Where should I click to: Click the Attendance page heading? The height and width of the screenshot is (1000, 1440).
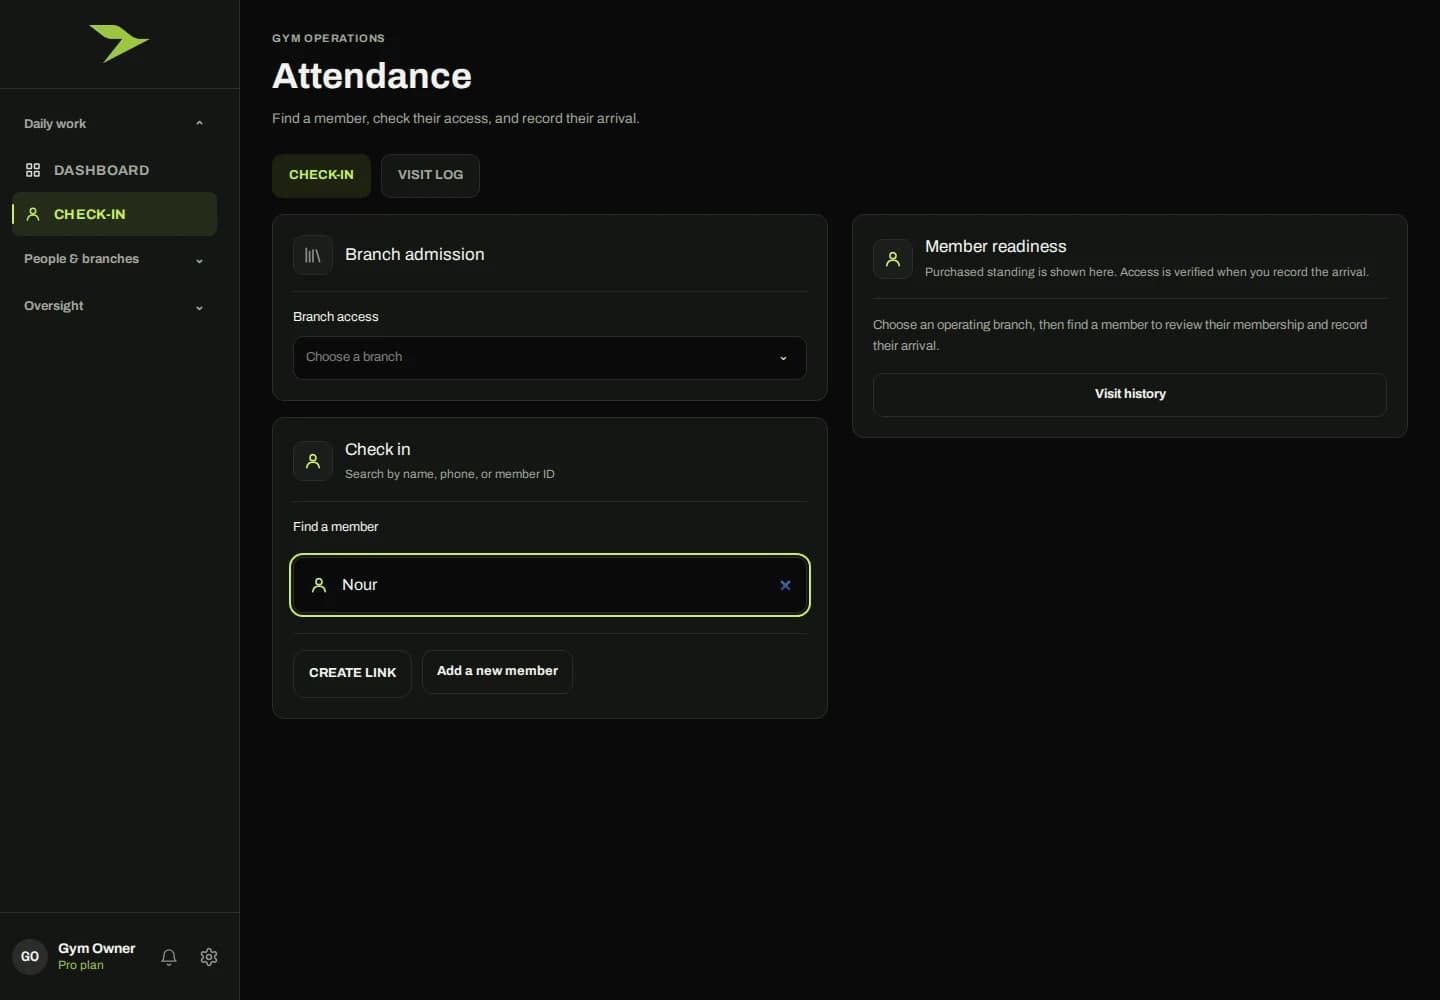(x=372, y=76)
